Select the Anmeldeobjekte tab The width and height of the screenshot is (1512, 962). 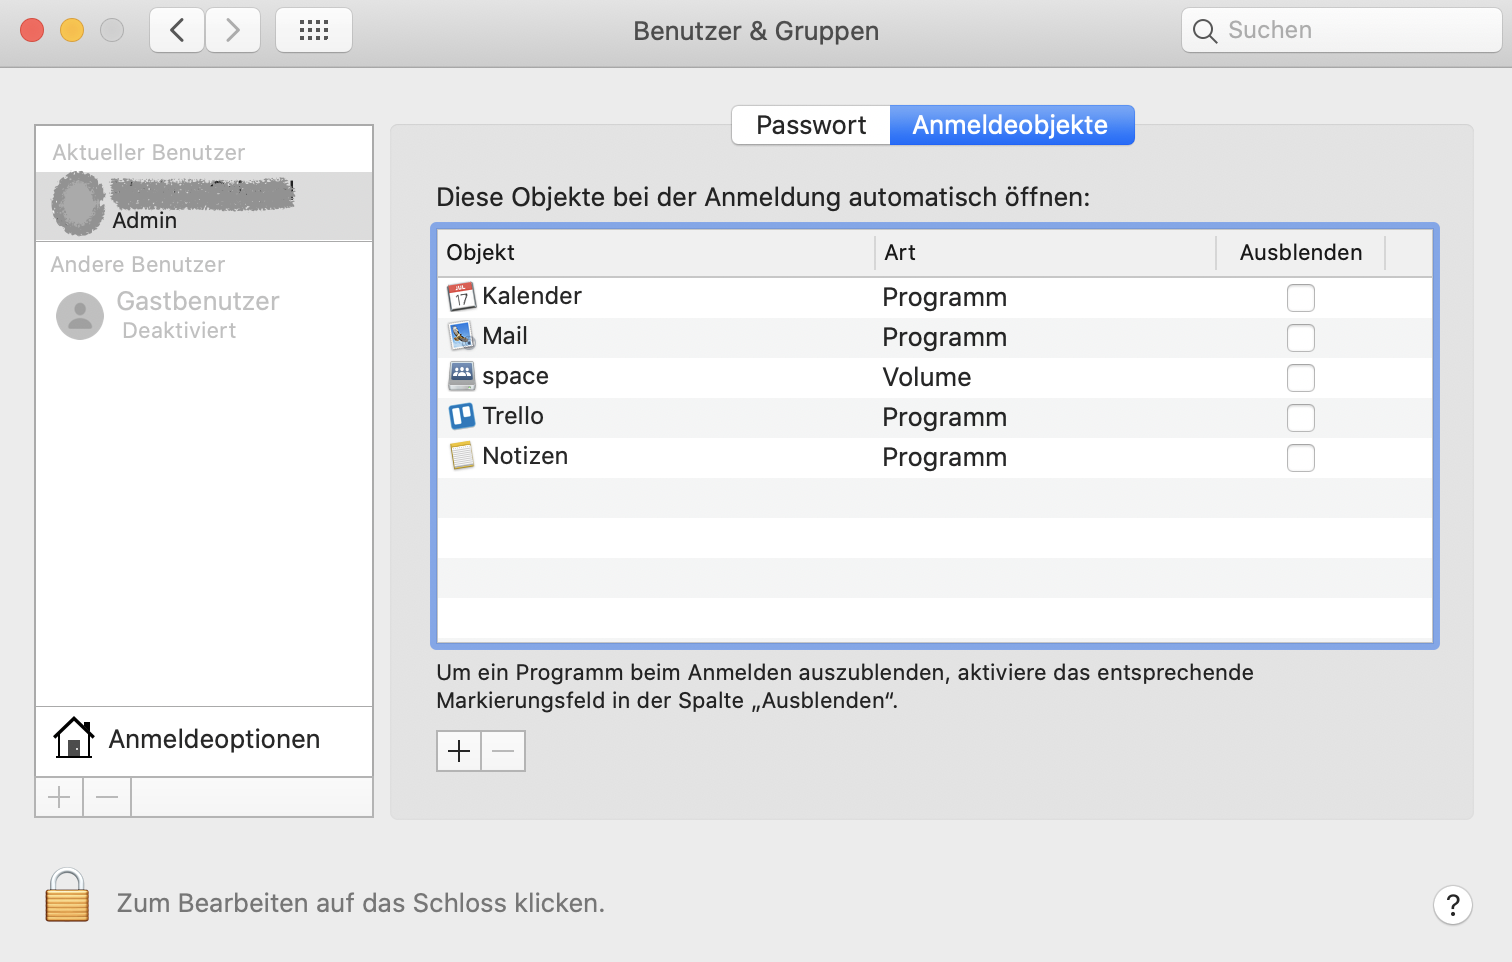pos(1010,125)
